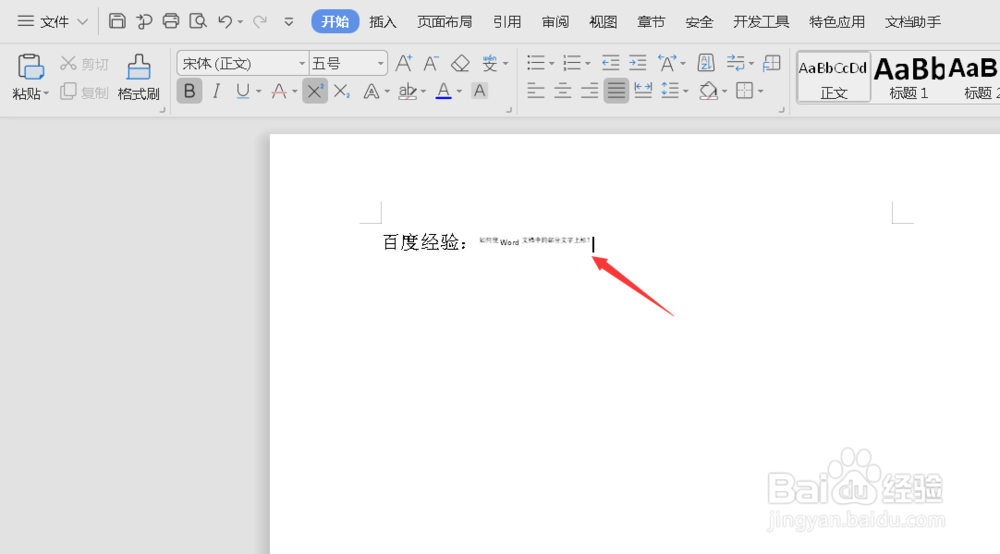Click the Paste clipboard icon
Viewport: 1000px width, 554px height.
[x=30, y=67]
